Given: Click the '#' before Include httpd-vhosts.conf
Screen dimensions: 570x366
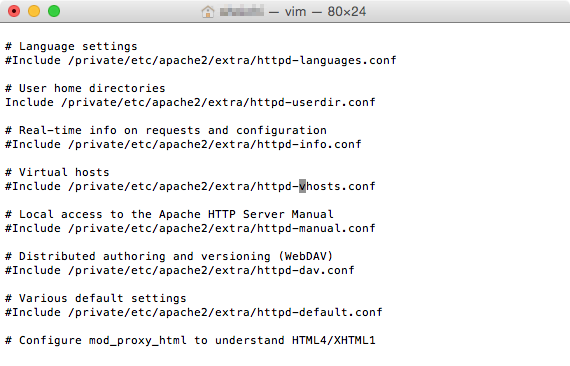Looking at the screenshot, I should pos(8,186).
